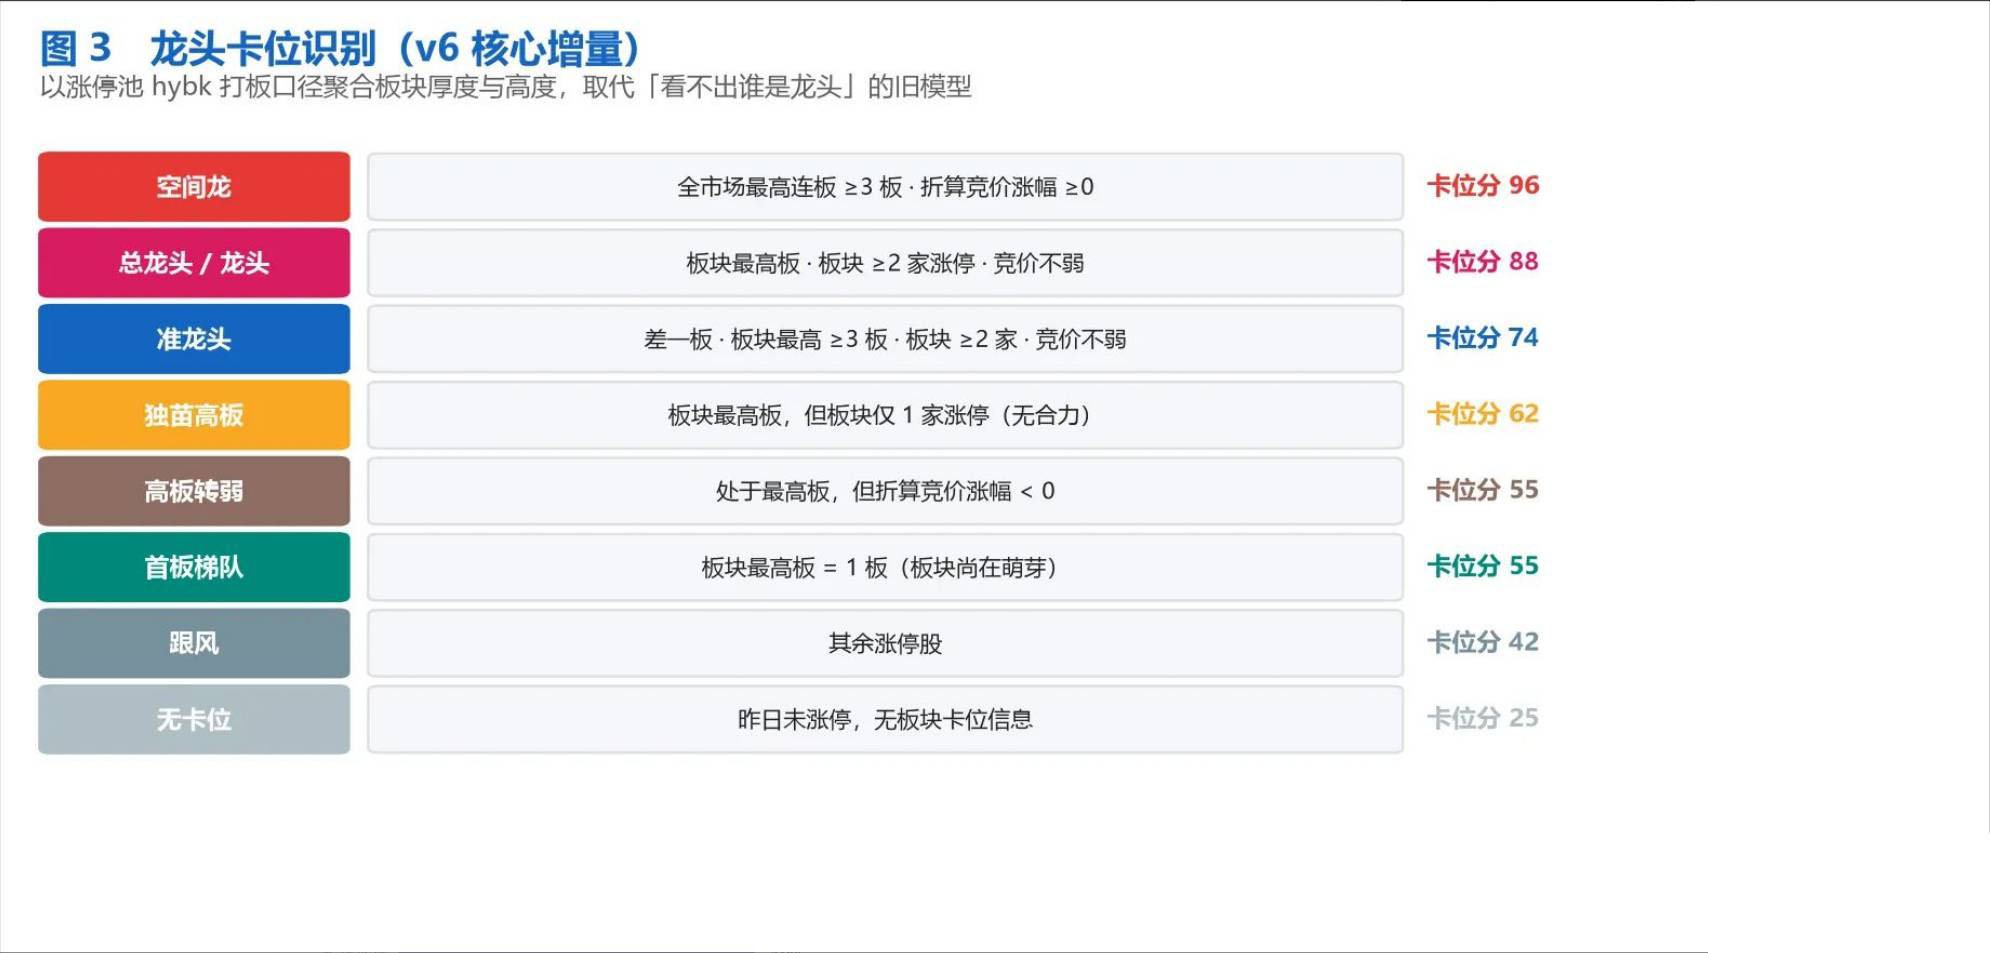
Task: Select the pink 总龙头 / 龙头 label box
Action: (194, 263)
